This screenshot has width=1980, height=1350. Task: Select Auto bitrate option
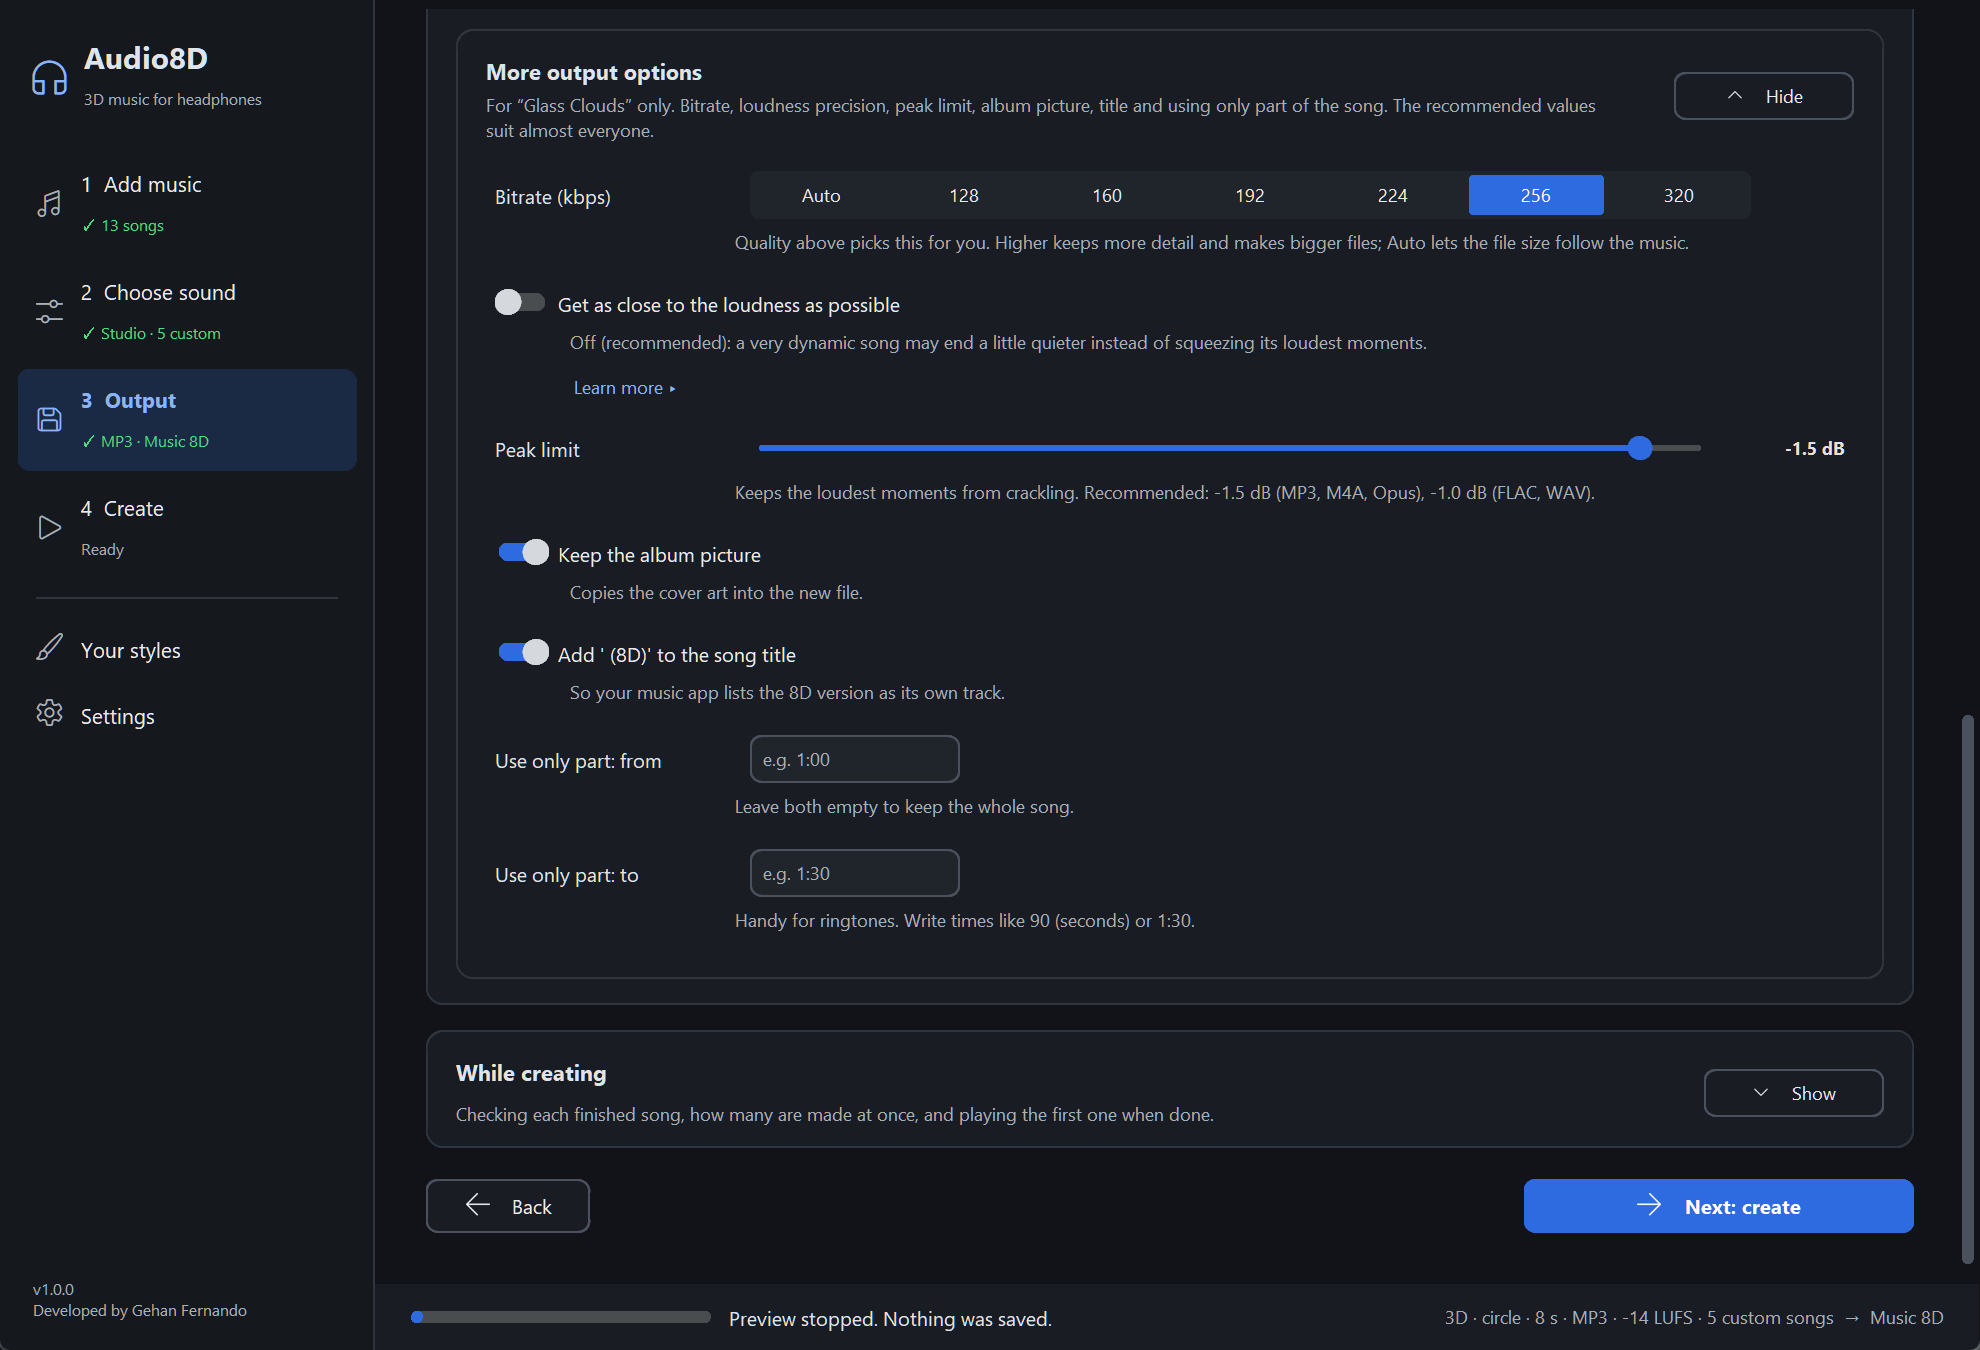pyautogui.click(x=821, y=195)
